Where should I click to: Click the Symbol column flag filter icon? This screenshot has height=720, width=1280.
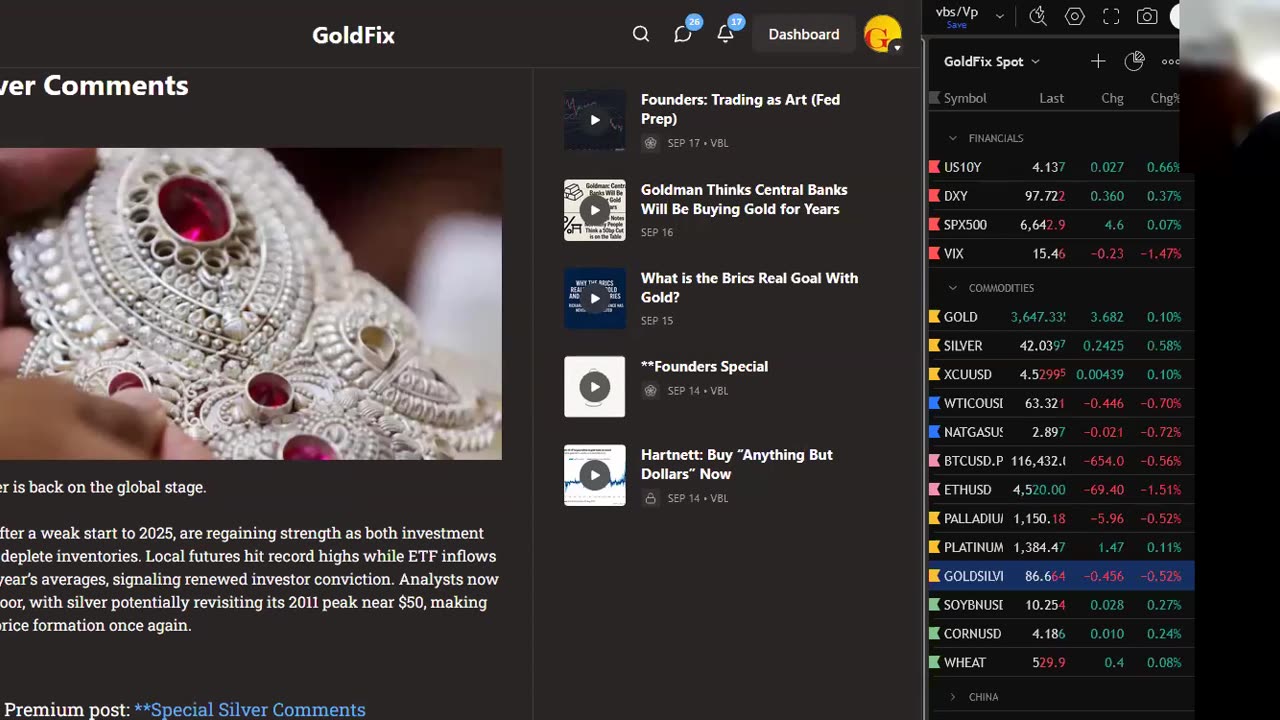coord(935,98)
